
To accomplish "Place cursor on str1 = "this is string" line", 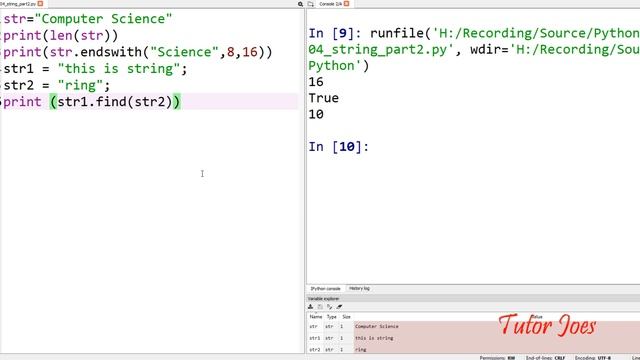I will pos(95,69).
